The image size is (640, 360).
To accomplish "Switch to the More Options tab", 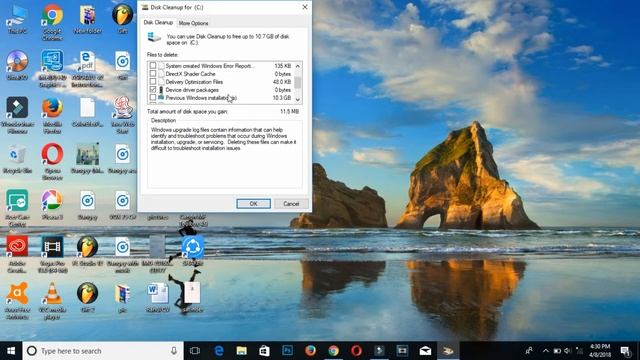I will 193,23.
